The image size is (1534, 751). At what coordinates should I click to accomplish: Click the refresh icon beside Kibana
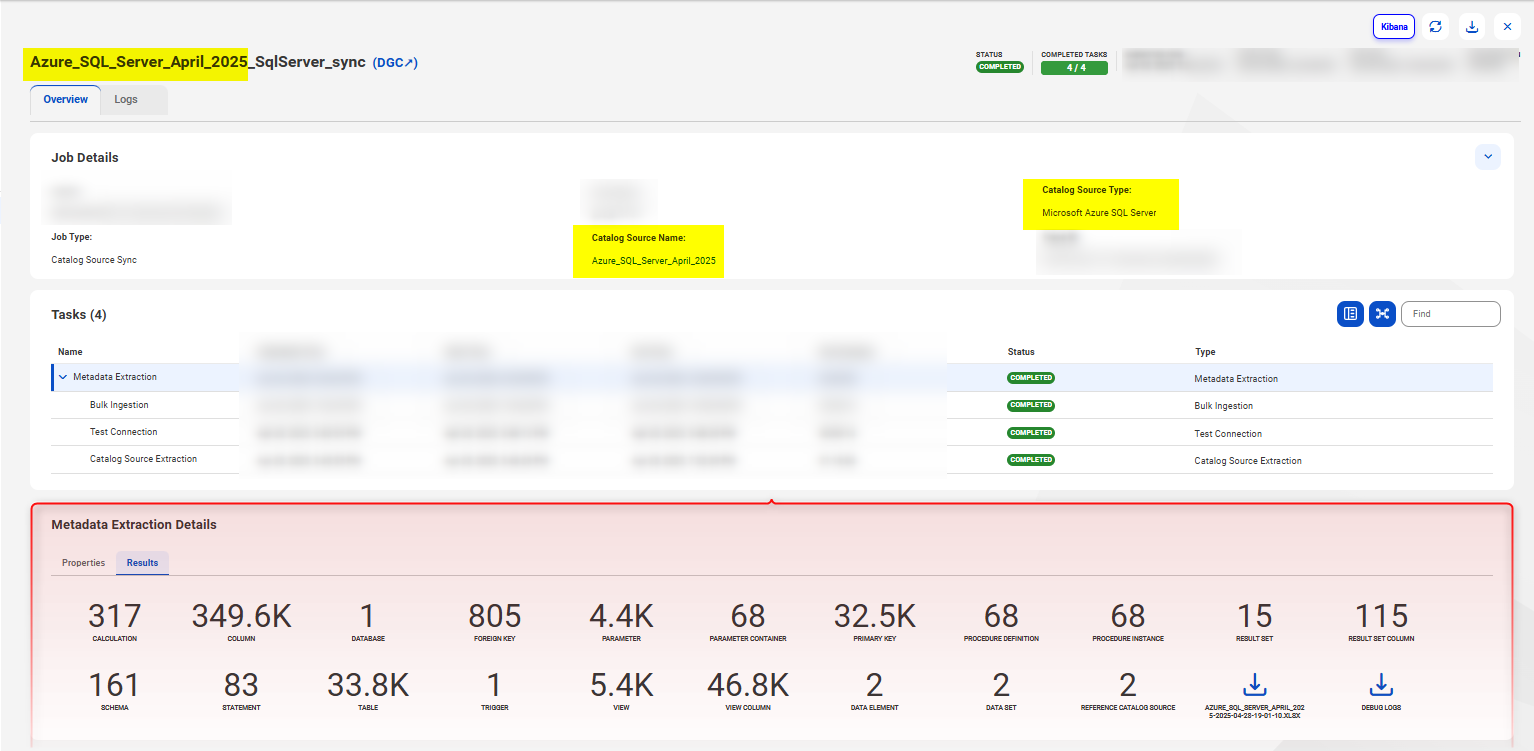click(x=1436, y=26)
